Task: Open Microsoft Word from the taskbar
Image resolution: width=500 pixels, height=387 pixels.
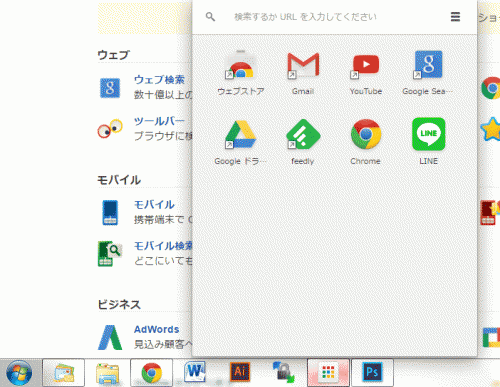Action: (x=195, y=371)
